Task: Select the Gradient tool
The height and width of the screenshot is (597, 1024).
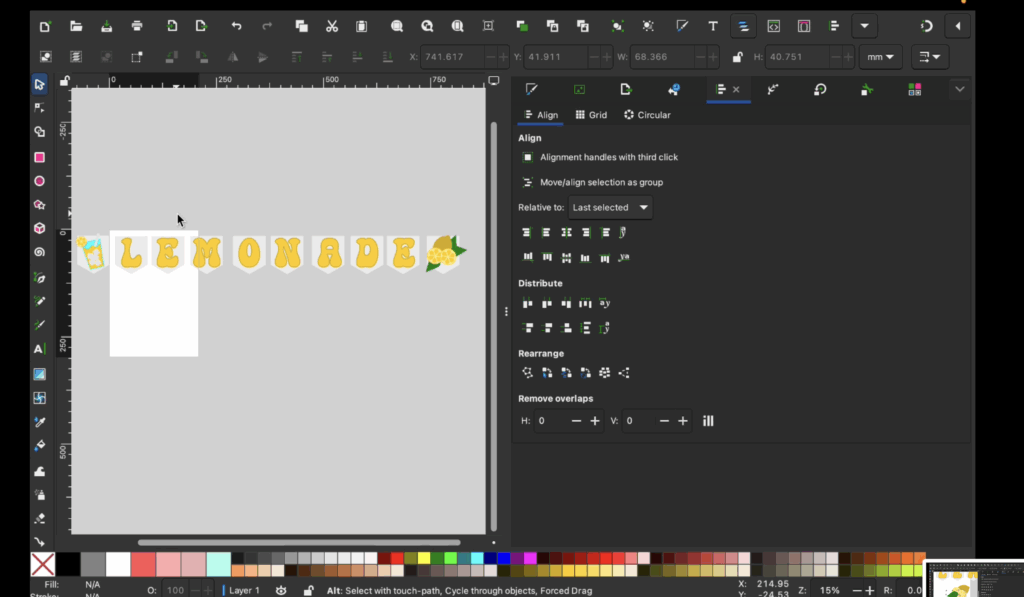Action: [39, 374]
